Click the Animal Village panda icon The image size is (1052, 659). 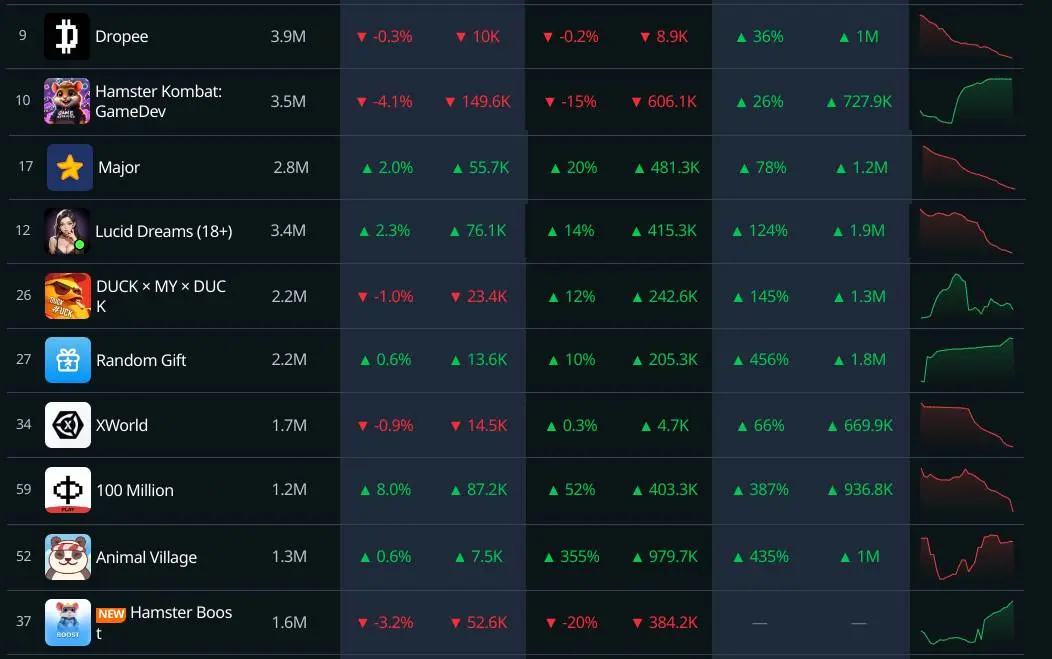(68, 557)
